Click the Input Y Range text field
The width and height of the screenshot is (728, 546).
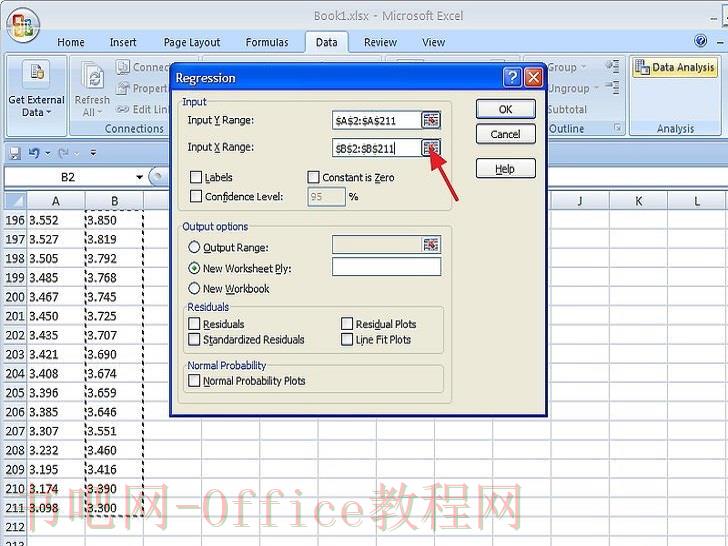click(x=377, y=121)
